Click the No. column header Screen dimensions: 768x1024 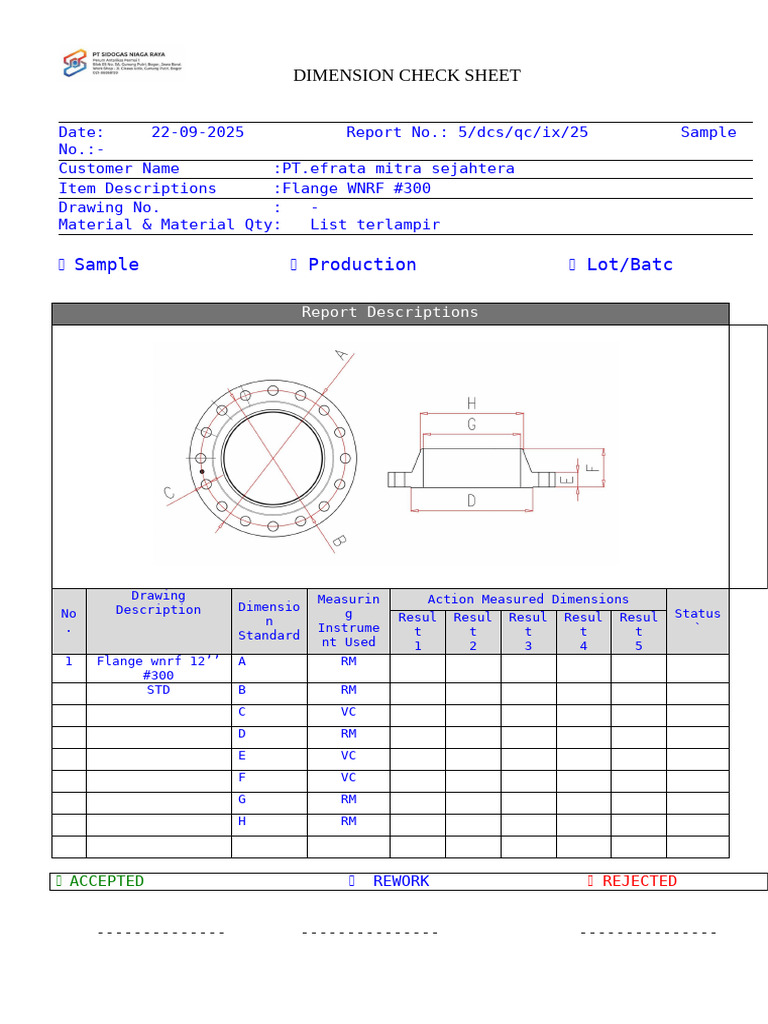click(69, 621)
